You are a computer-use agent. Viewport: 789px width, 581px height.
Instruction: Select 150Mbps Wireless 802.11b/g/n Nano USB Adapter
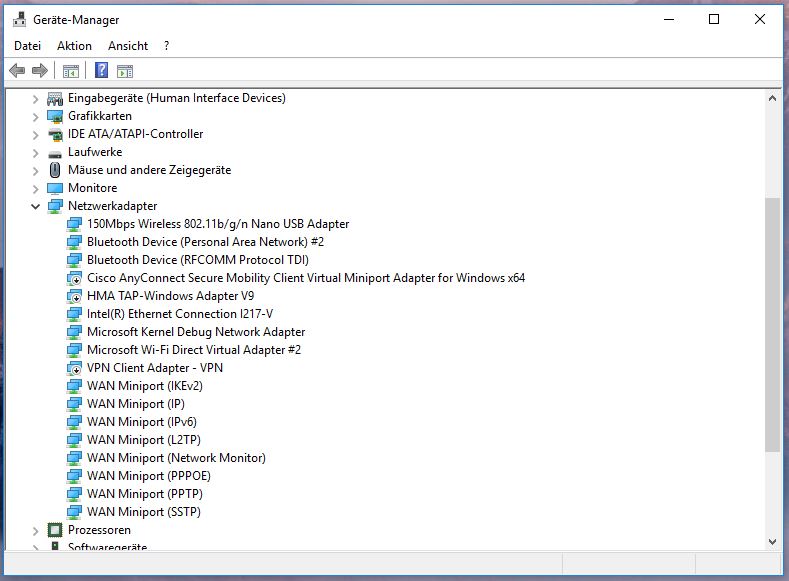(218, 224)
